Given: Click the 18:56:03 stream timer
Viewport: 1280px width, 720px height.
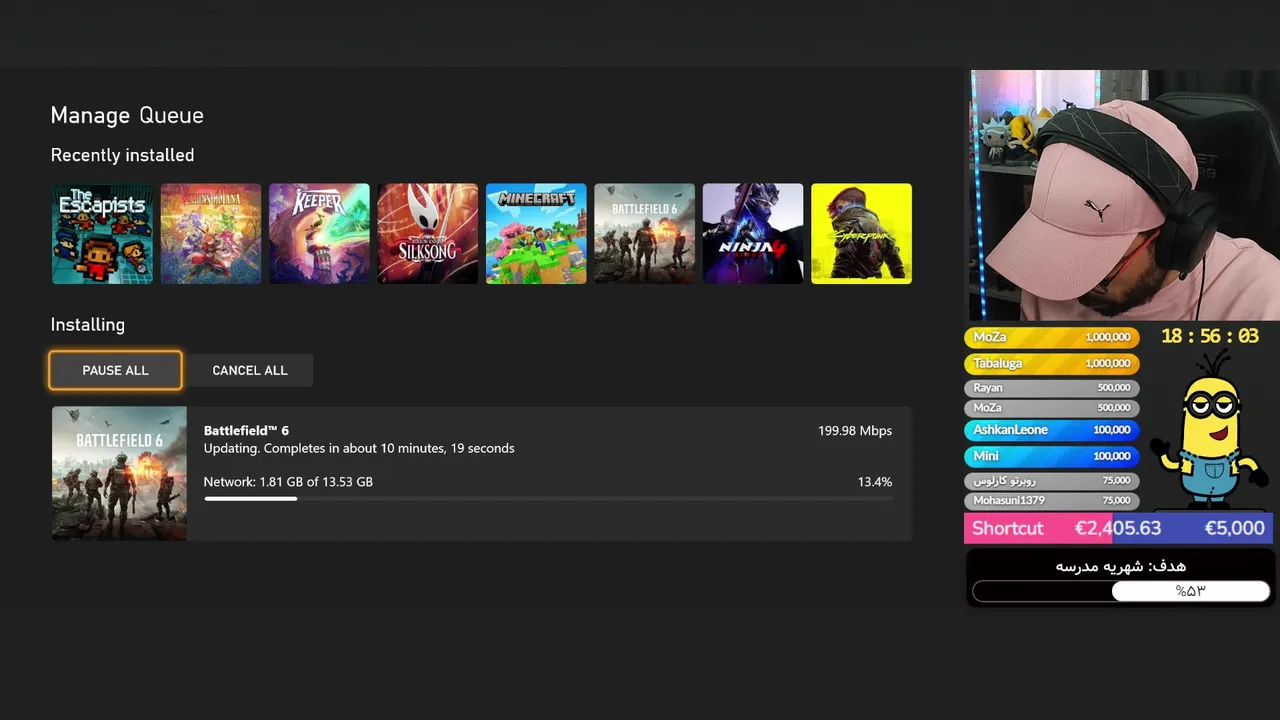Looking at the screenshot, I should (x=1210, y=336).
